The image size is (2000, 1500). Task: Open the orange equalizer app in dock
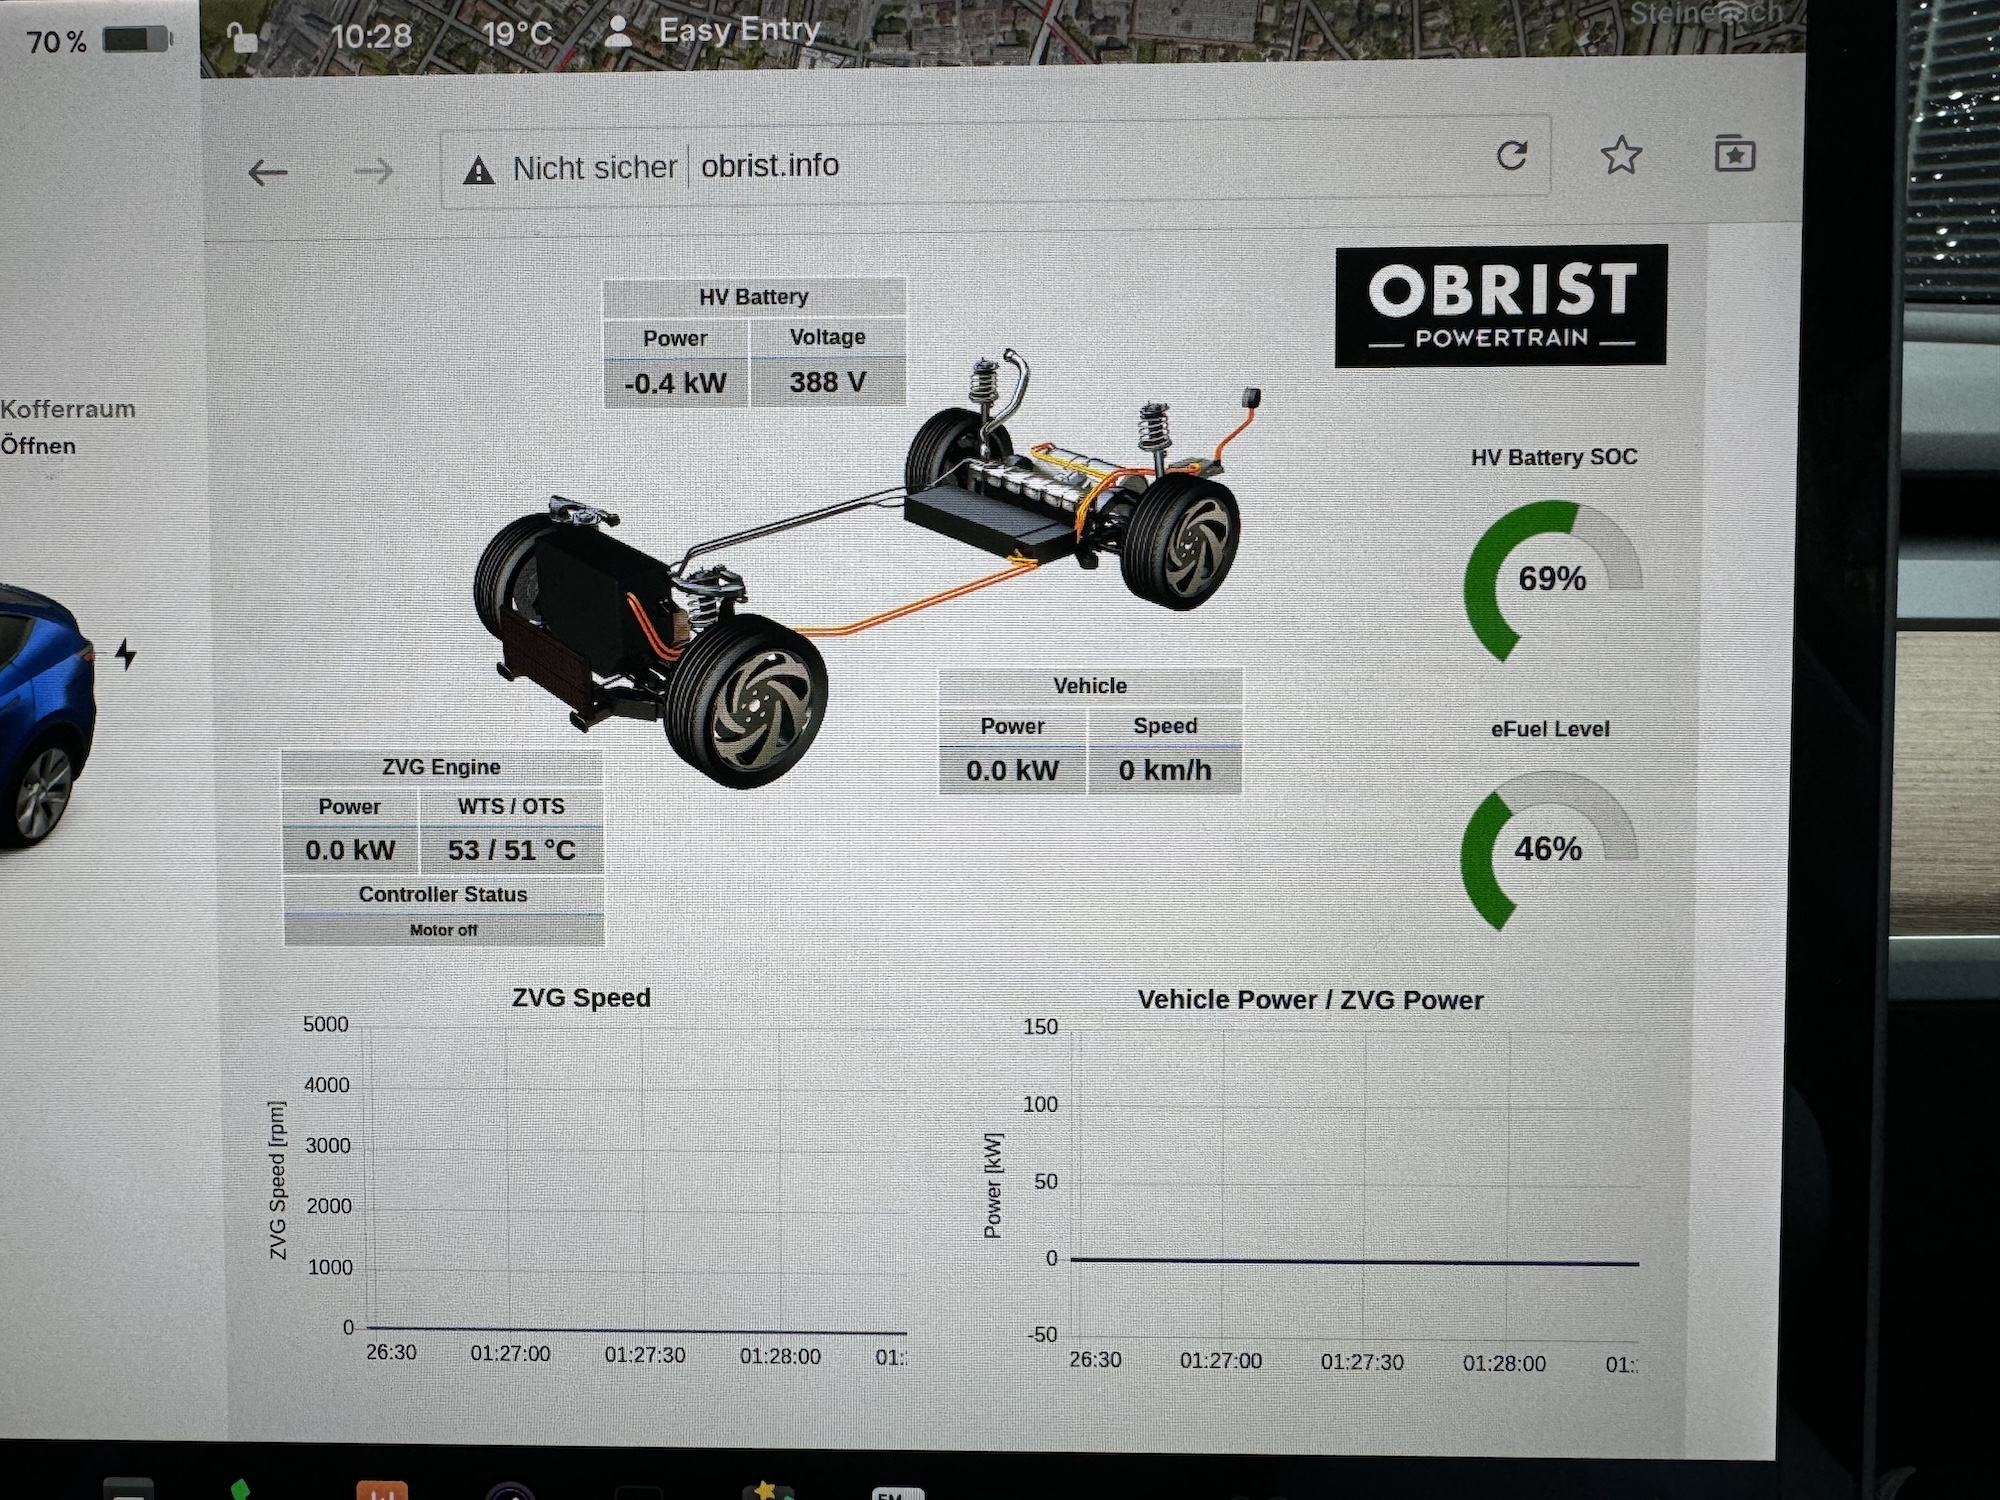point(381,1490)
